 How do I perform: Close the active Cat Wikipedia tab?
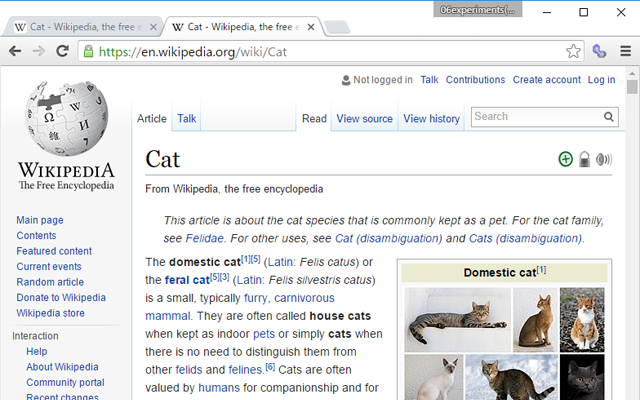311,27
